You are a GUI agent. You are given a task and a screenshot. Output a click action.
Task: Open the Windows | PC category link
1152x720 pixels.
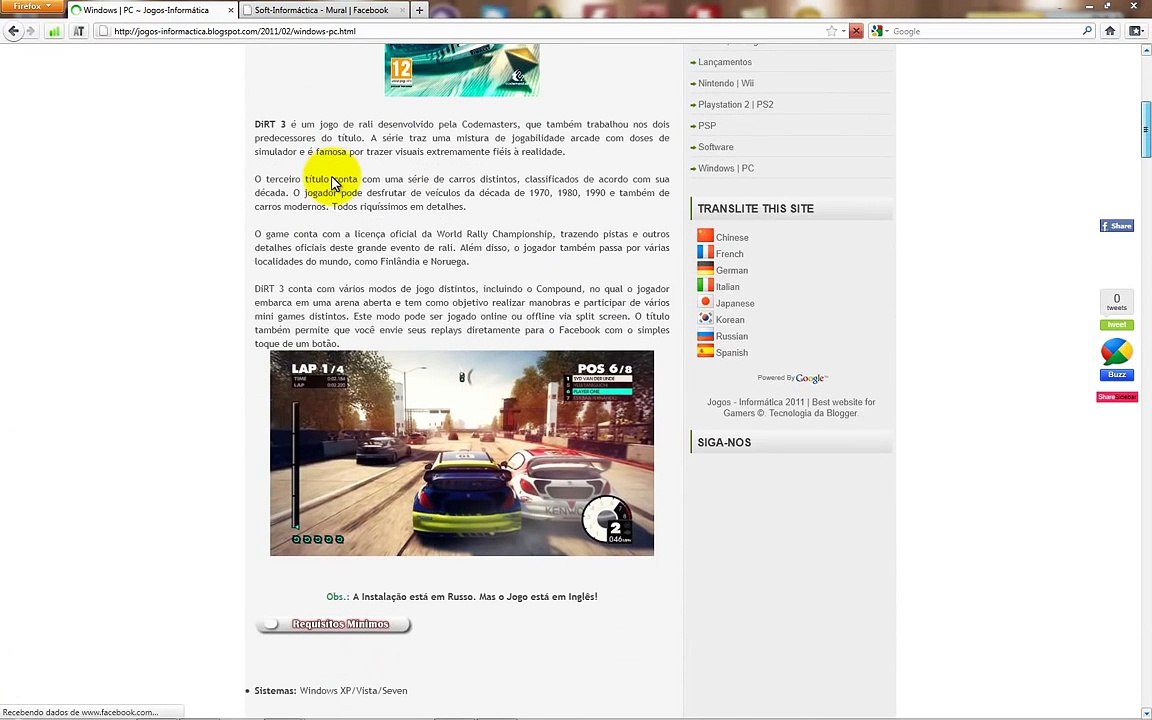pyautogui.click(x=726, y=168)
